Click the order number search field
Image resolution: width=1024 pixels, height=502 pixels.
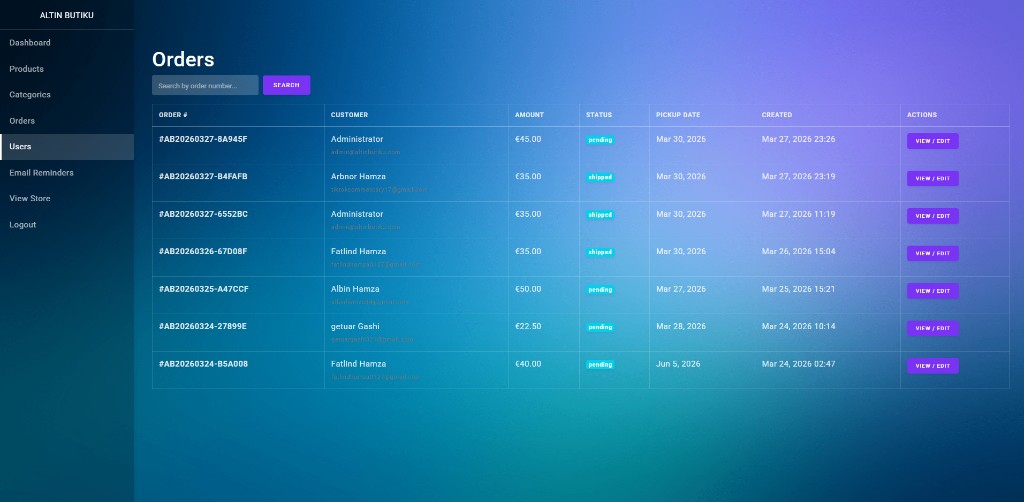click(205, 85)
